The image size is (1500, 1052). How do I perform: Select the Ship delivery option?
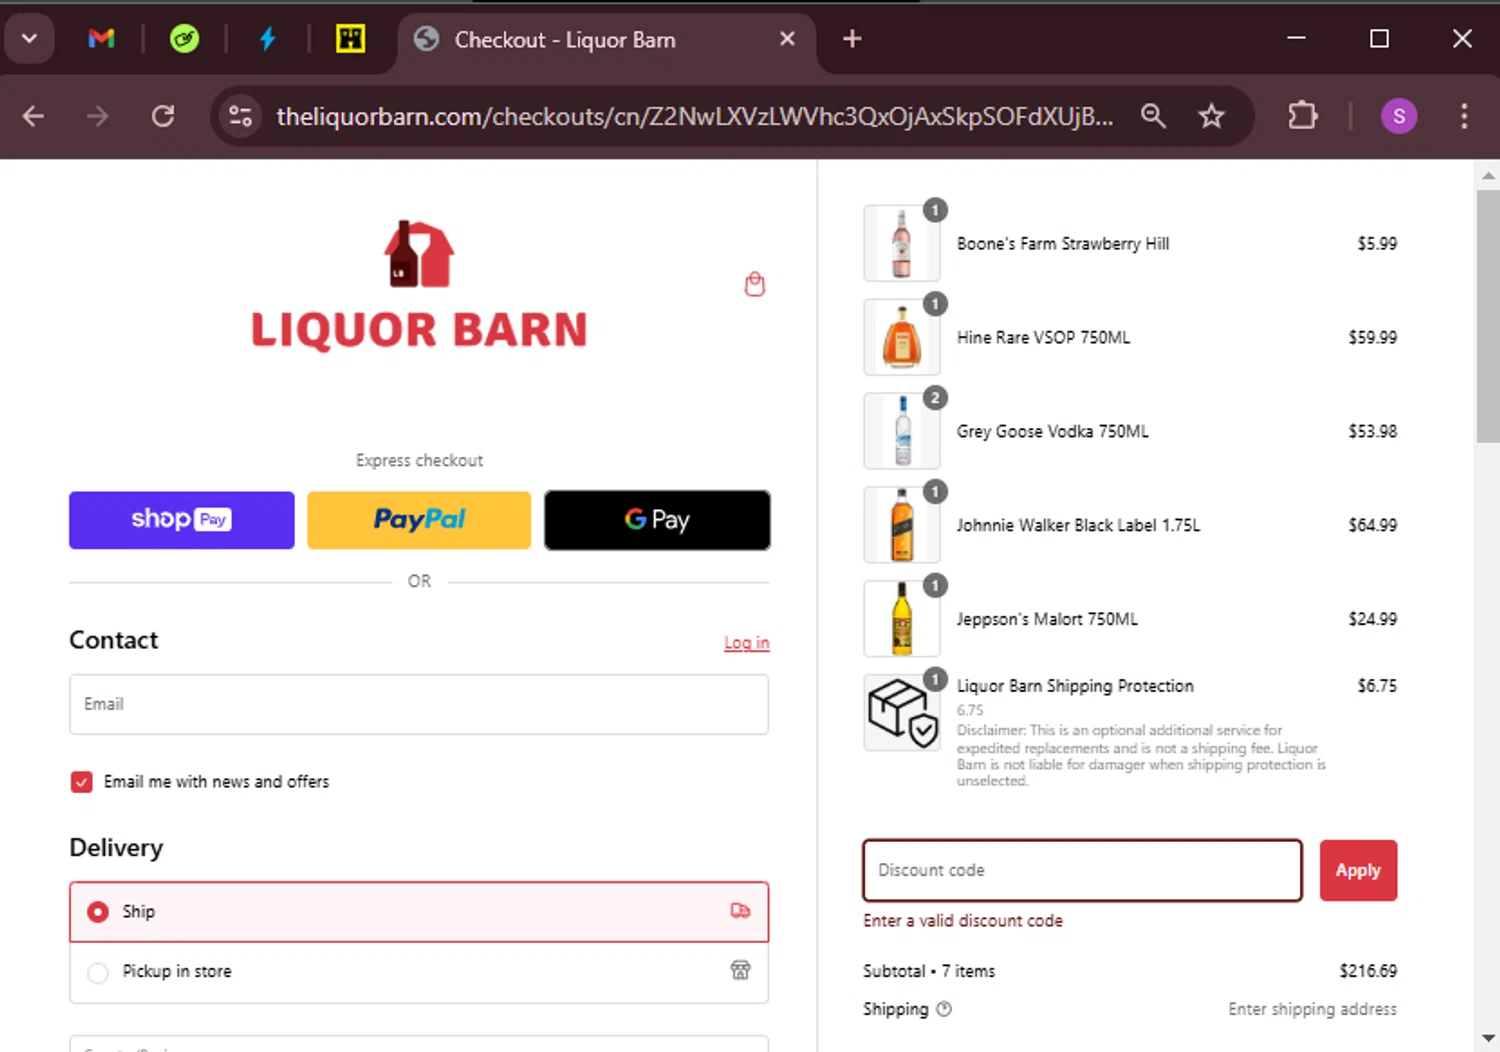tap(419, 912)
